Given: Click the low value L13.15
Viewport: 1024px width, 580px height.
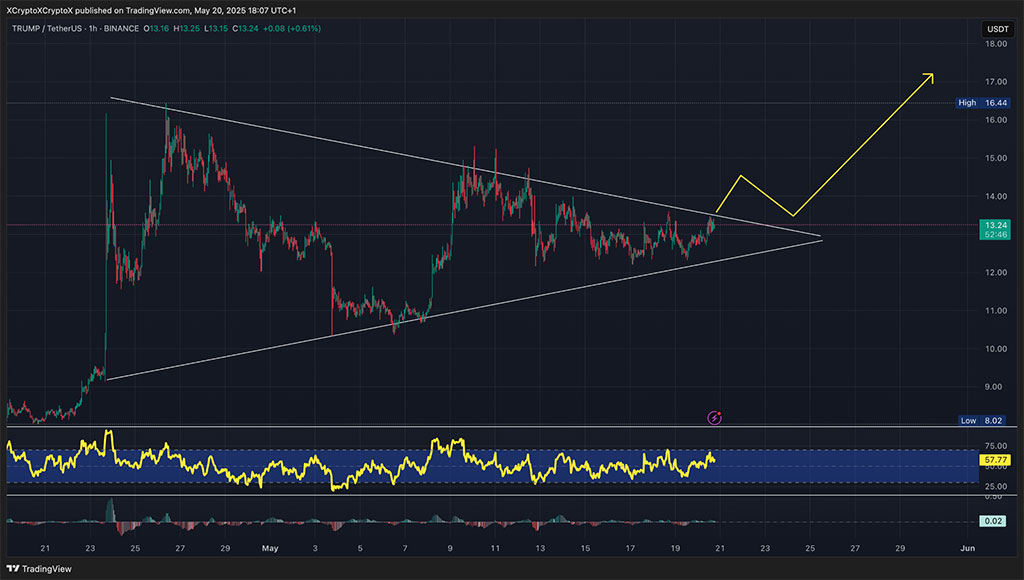Looking at the screenshot, I should click(x=216, y=29).
